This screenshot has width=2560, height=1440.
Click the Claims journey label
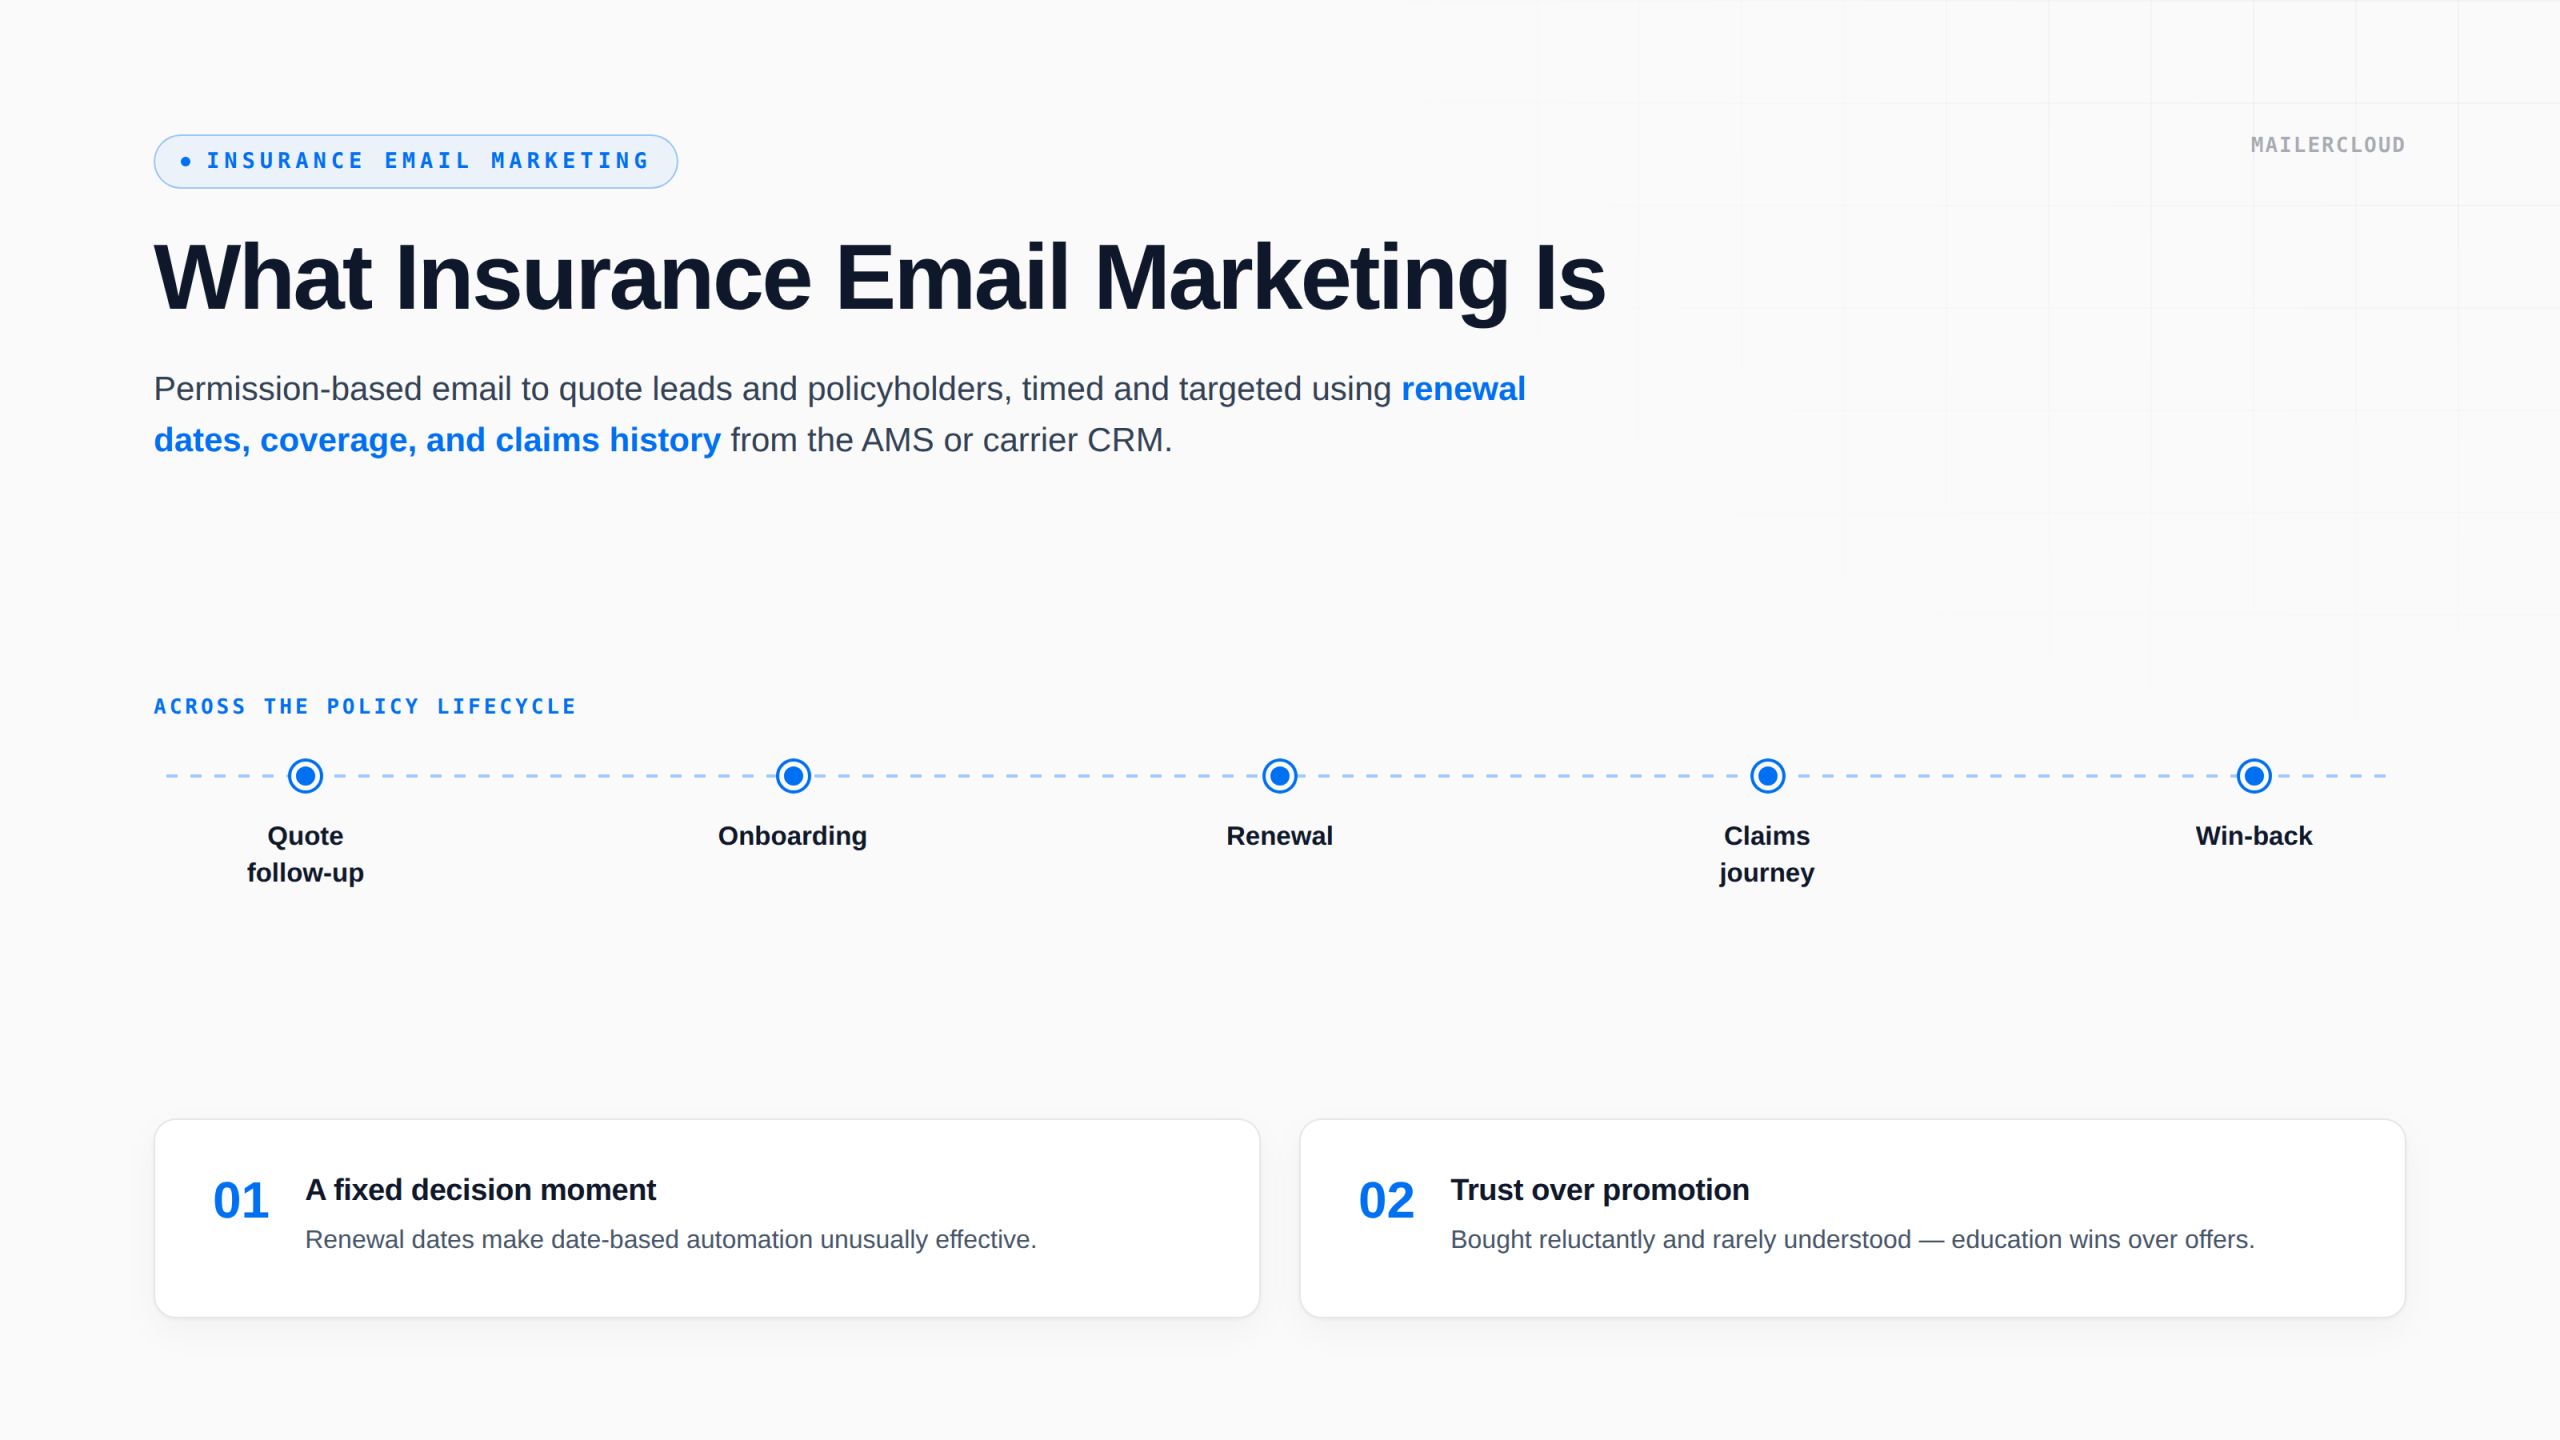(x=1767, y=854)
